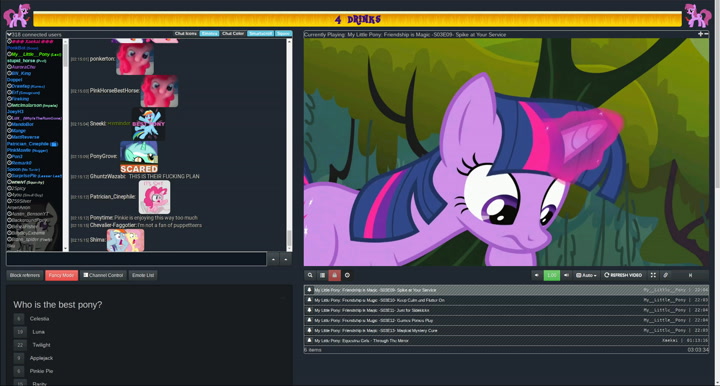Select the S03E13 Magical Mystery Cure entry
The width and height of the screenshot is (720, 386).
click(x=506, y=330)
